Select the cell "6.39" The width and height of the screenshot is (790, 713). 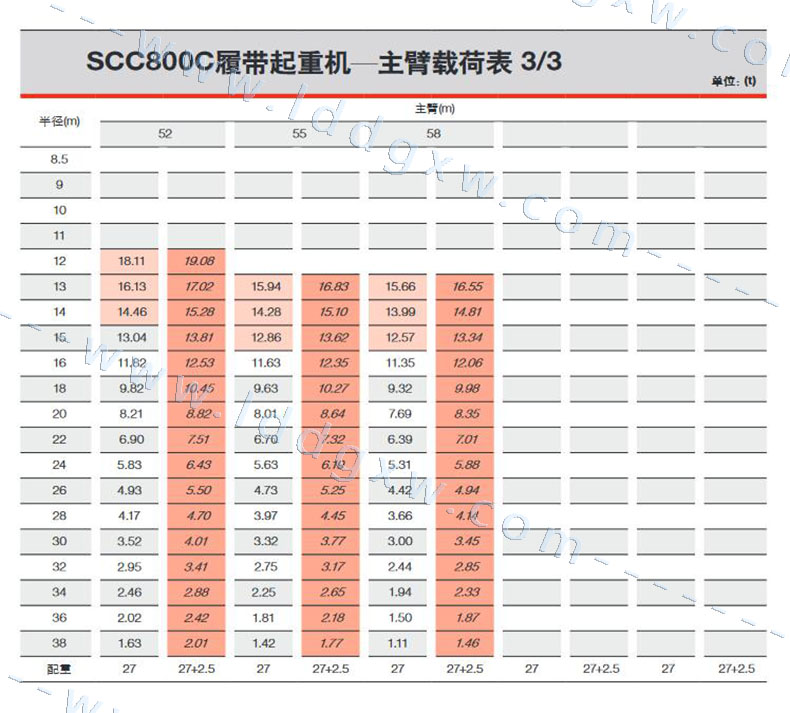(400, 439)
